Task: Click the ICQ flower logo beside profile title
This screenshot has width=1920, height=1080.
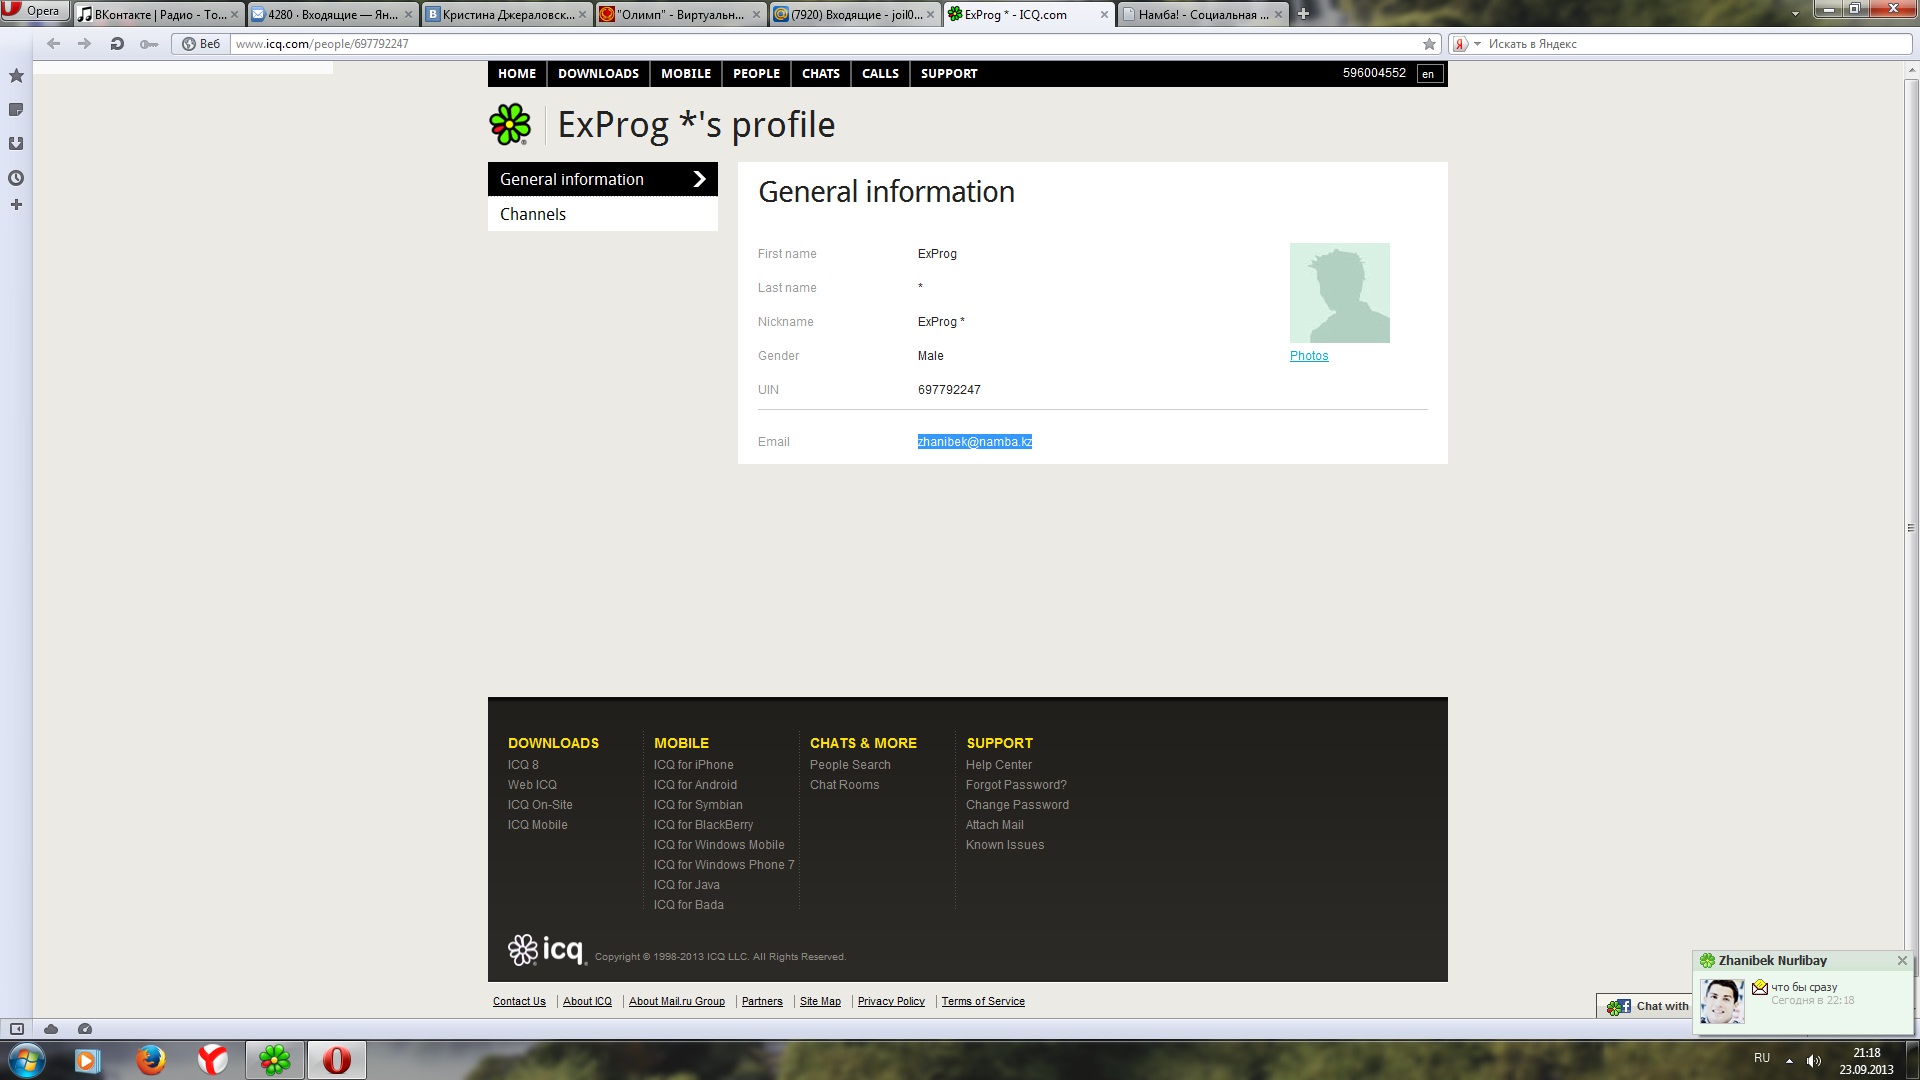Action: pos(510,124)
